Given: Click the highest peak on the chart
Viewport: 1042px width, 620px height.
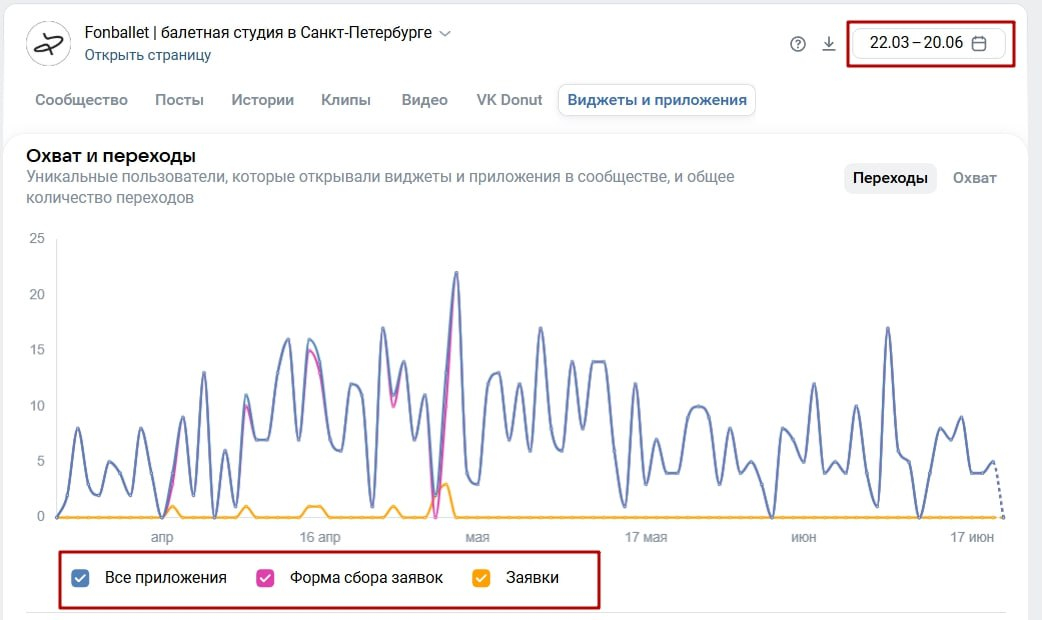Looking at the screenshot, I should coord(456,272).
